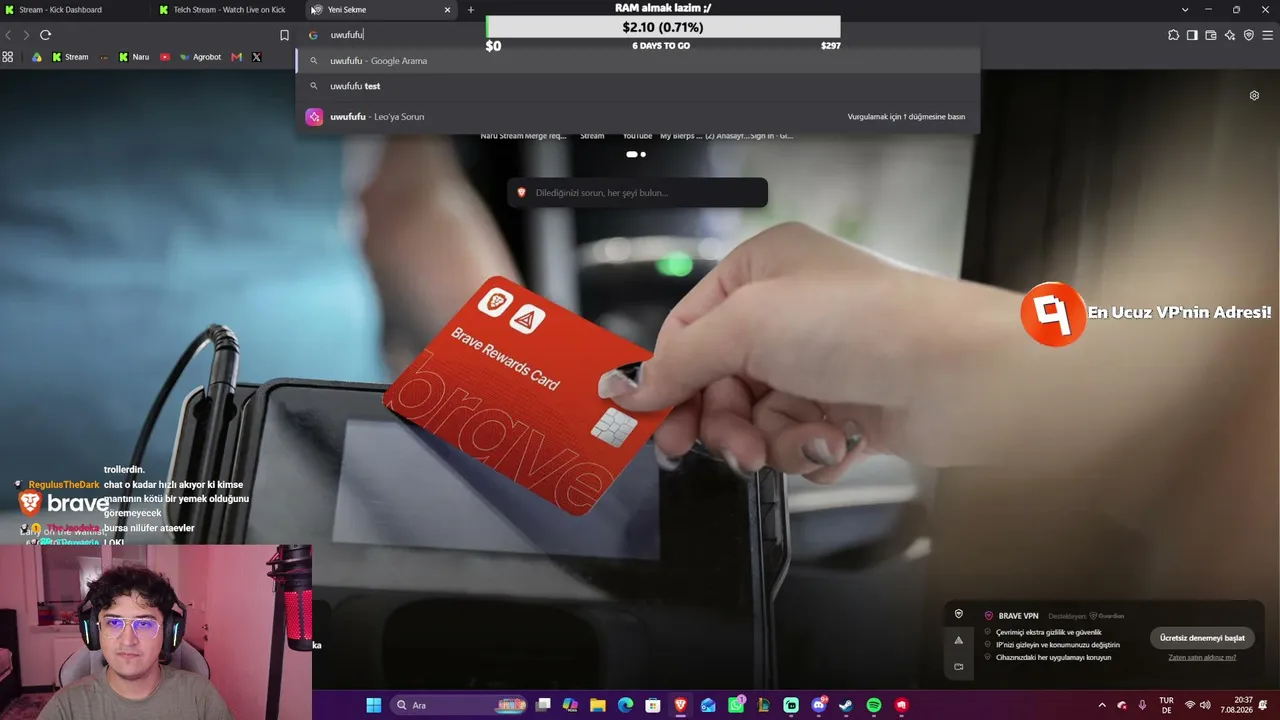The image size is (1280, 720).
Task: Go forward with the forward arrow
Action: pyautogui.click(x=26, y=35)
